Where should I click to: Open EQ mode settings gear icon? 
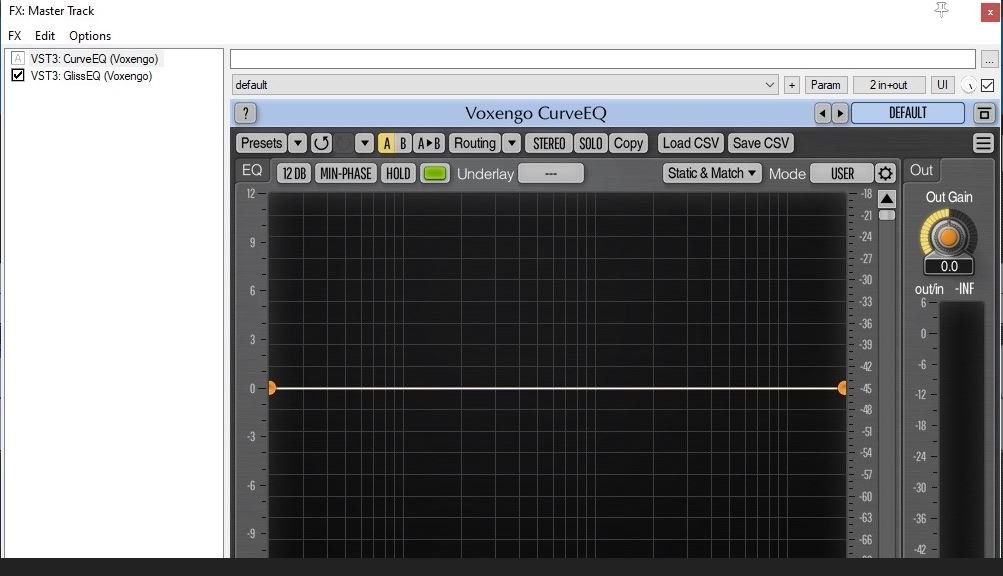885,173
